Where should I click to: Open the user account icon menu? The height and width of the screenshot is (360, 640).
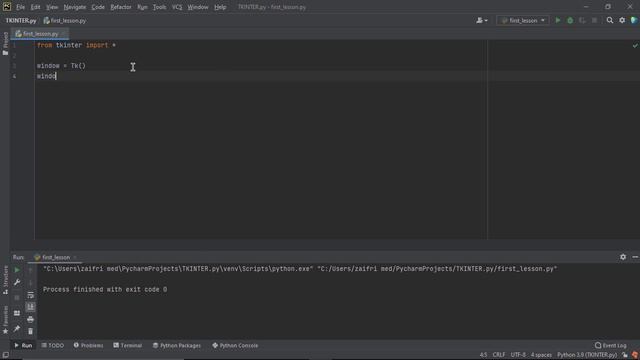point(482,20)
